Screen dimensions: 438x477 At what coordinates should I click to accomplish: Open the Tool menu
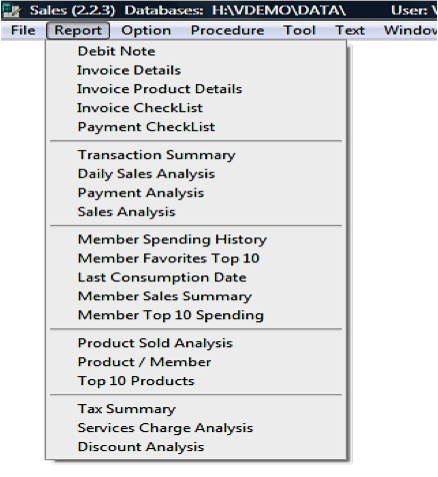[x=299, y=31]
